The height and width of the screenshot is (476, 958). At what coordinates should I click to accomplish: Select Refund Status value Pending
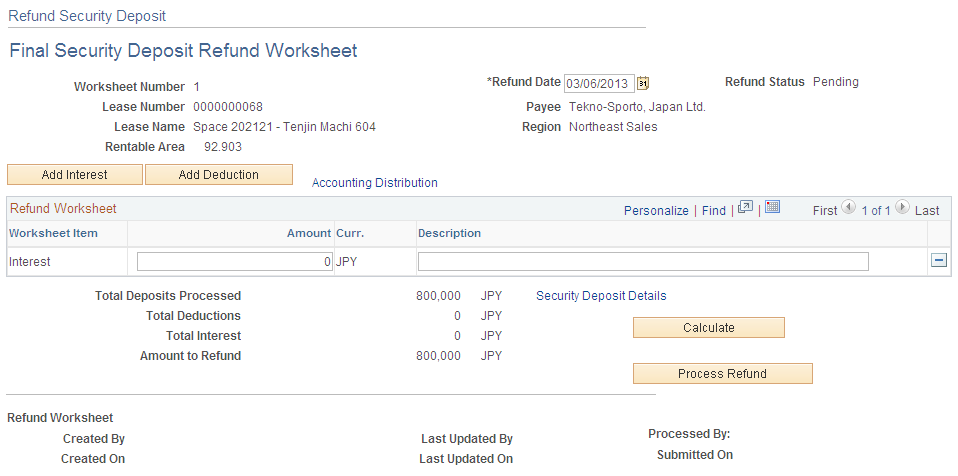point(835,82)
